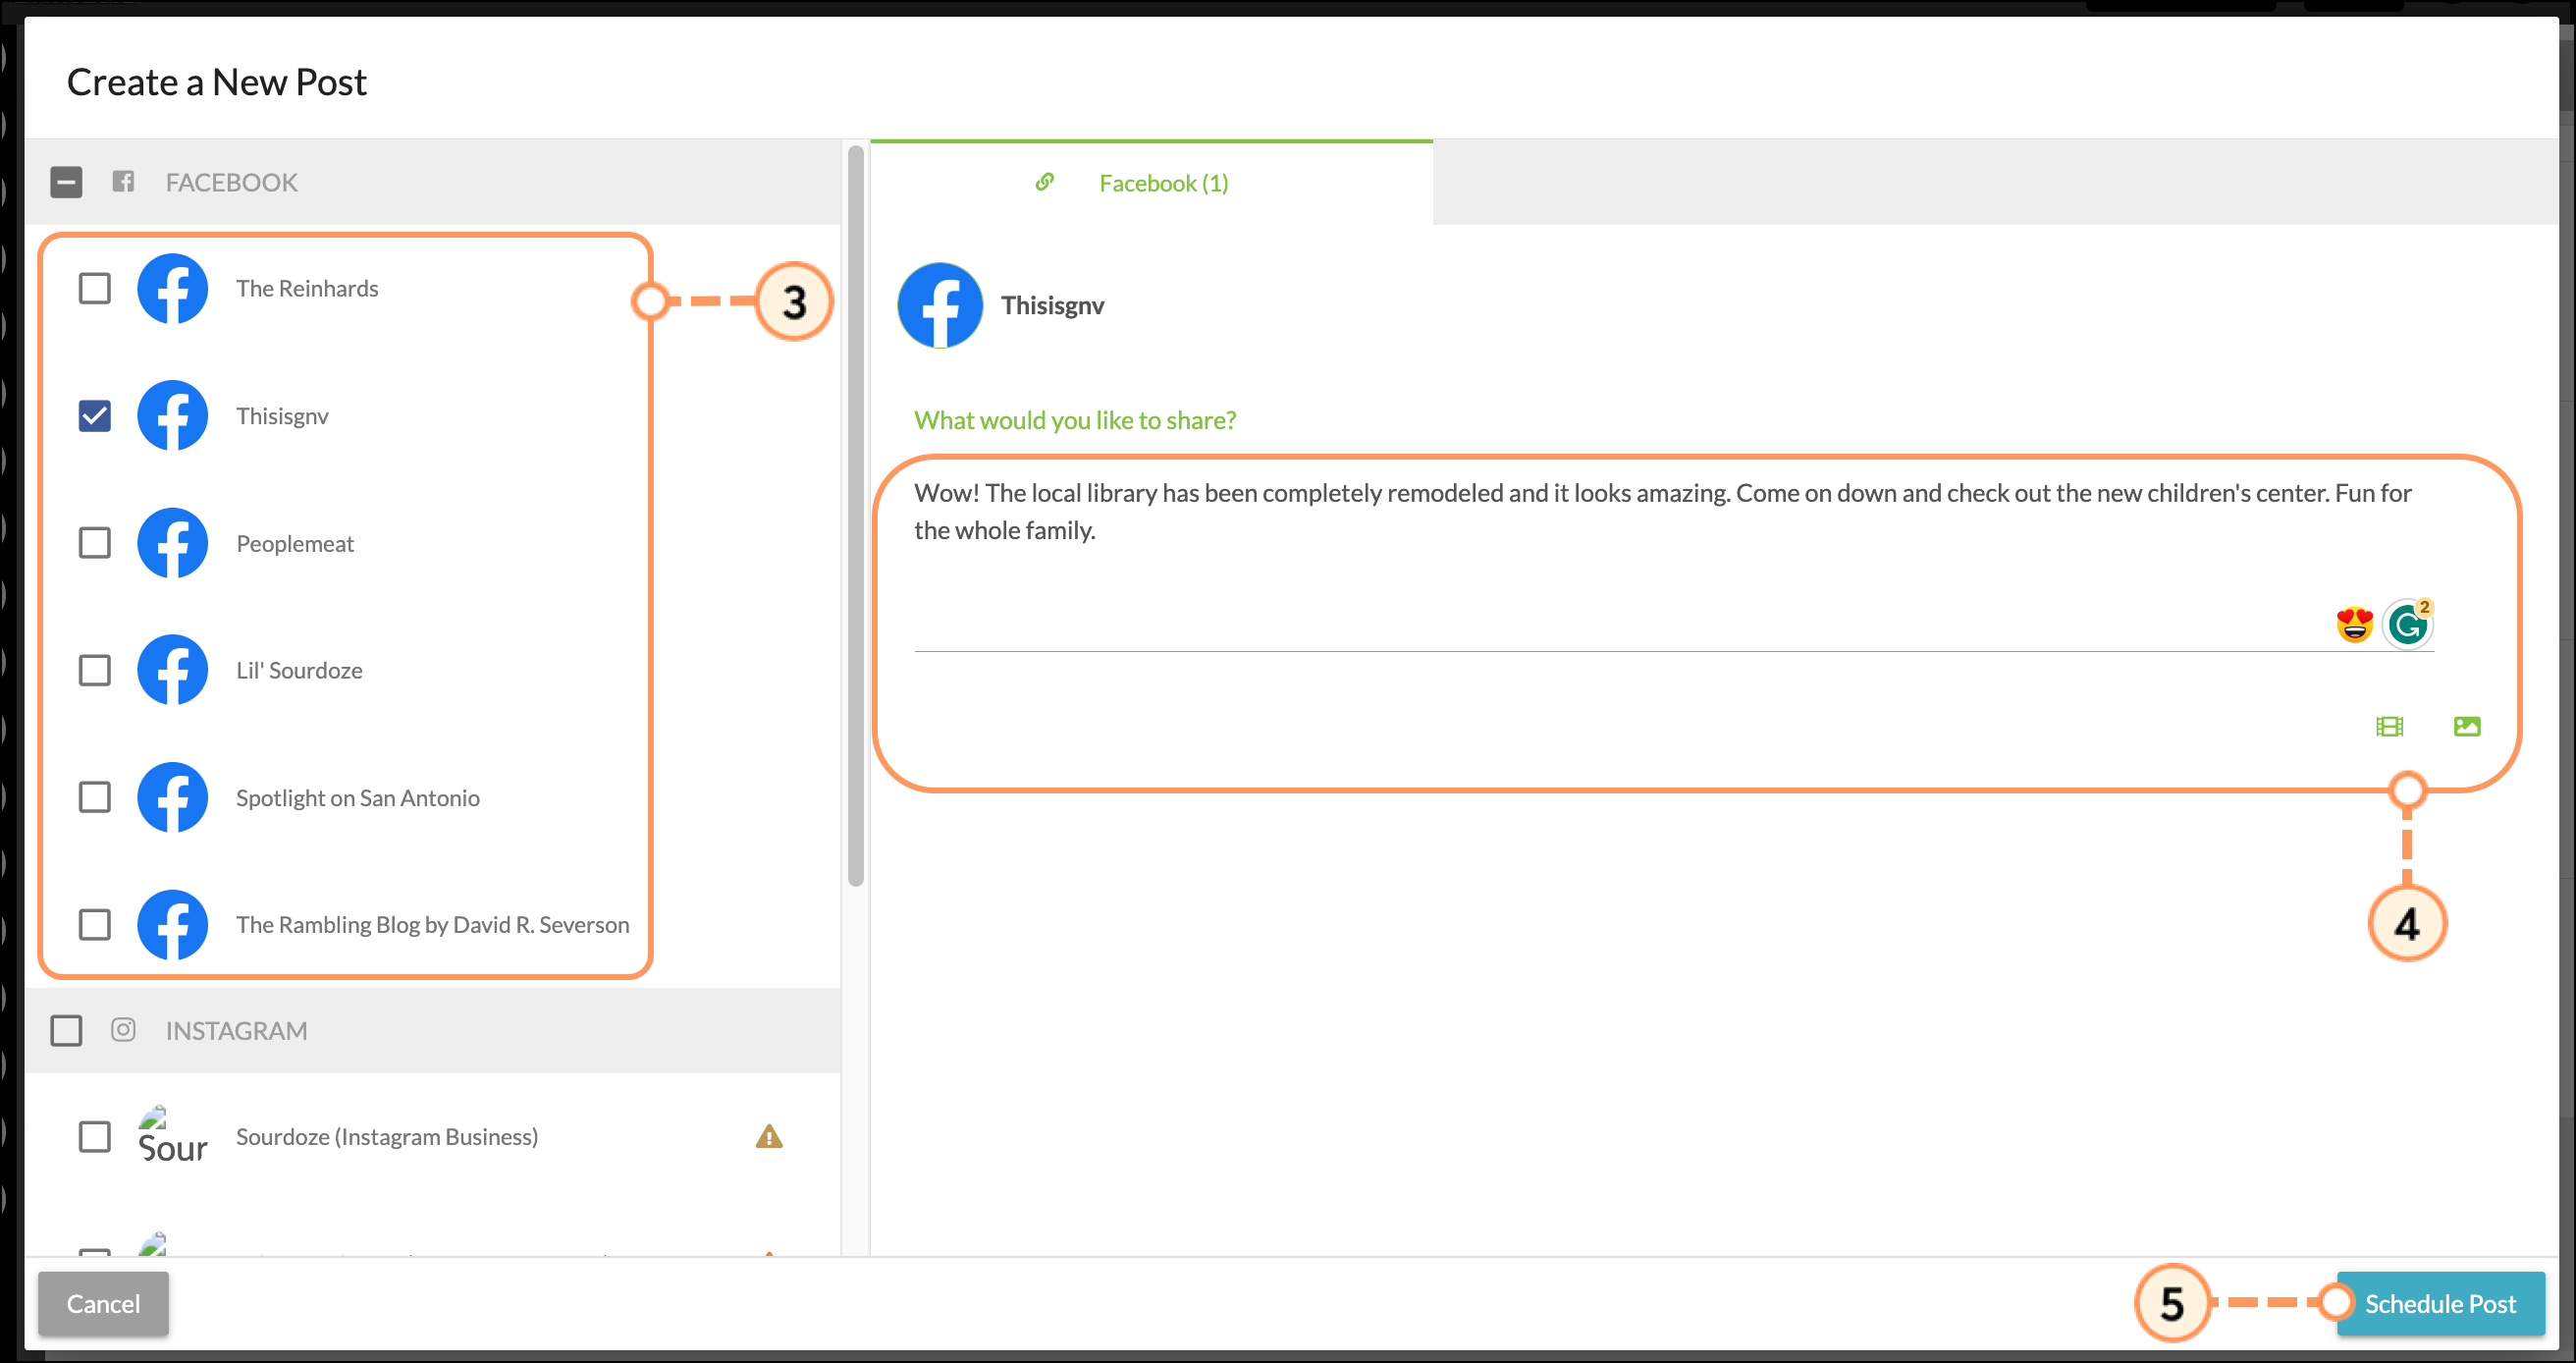2576x1363 pixels.
Task: Click the FACEBOOK section header label
Action: coord(231,182)
